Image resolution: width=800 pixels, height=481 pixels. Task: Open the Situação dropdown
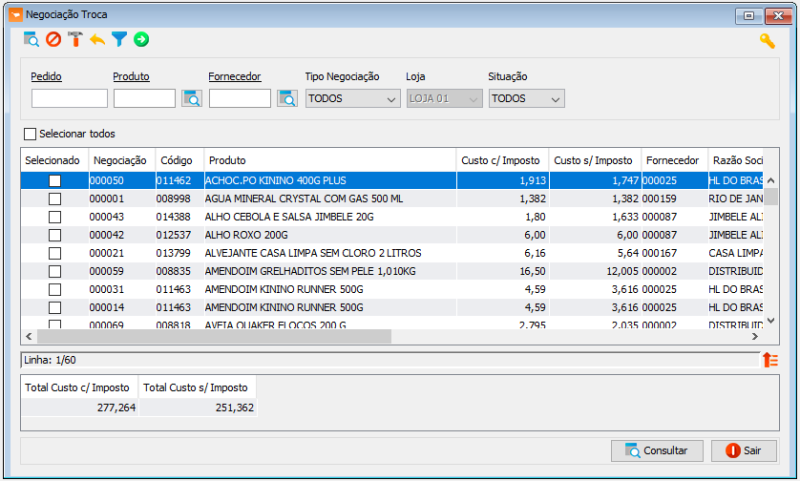coord(527,98)
